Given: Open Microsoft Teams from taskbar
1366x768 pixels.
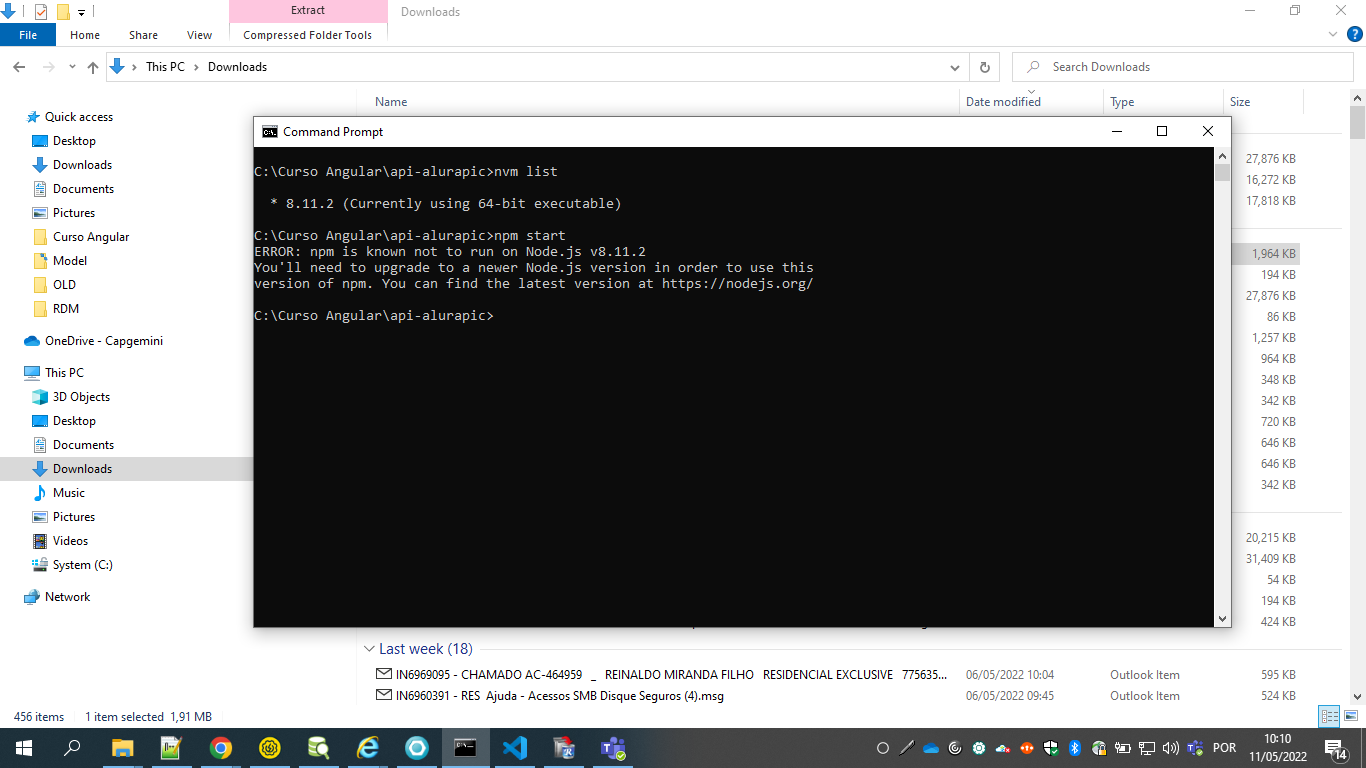Looking at the screenshot, I should [613, 748].
